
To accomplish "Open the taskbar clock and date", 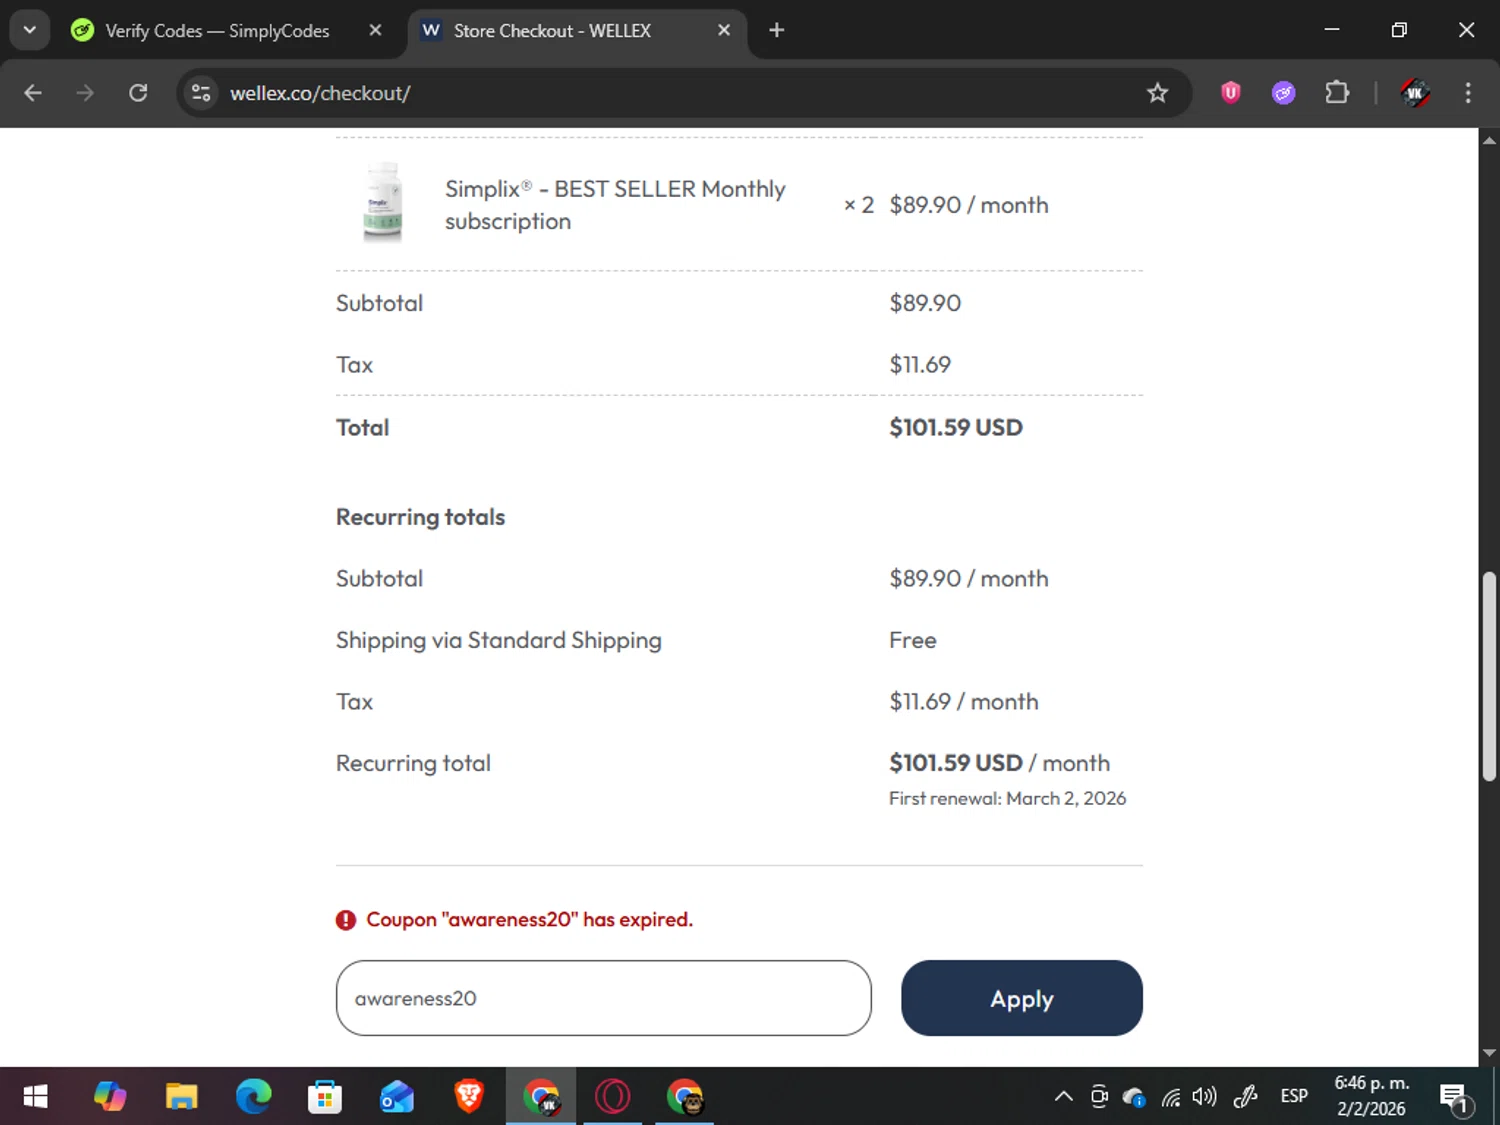I will tap(1371, 1096).
